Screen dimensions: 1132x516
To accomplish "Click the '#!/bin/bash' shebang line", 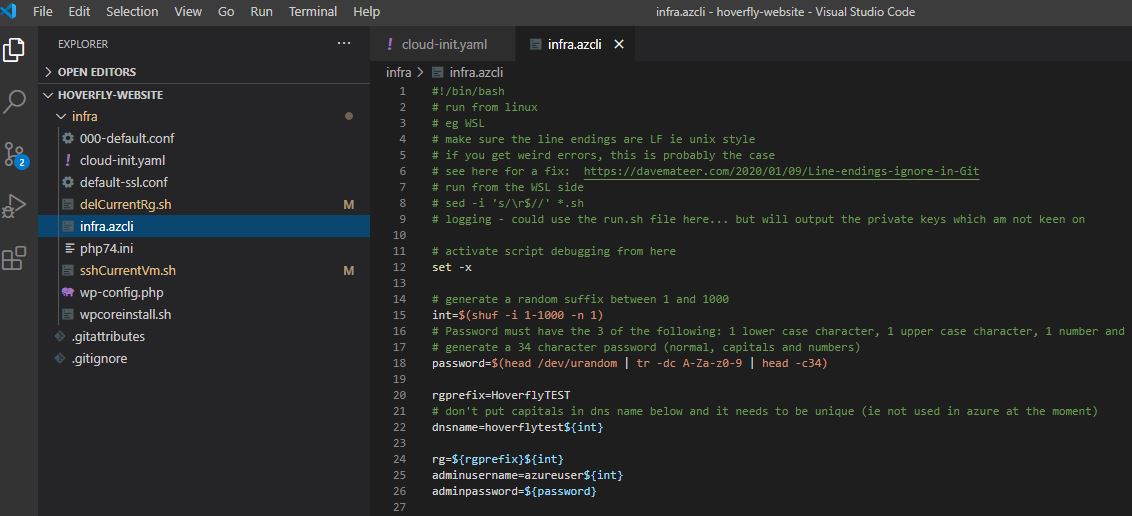I will pos(468,92).
